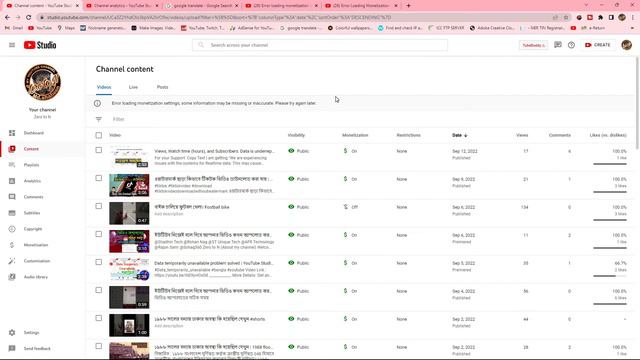The height and width of the screenshot is (360, 640).
Task: Switch to the Posts tab
Action: pyautogui.click(x=162, y=87)
